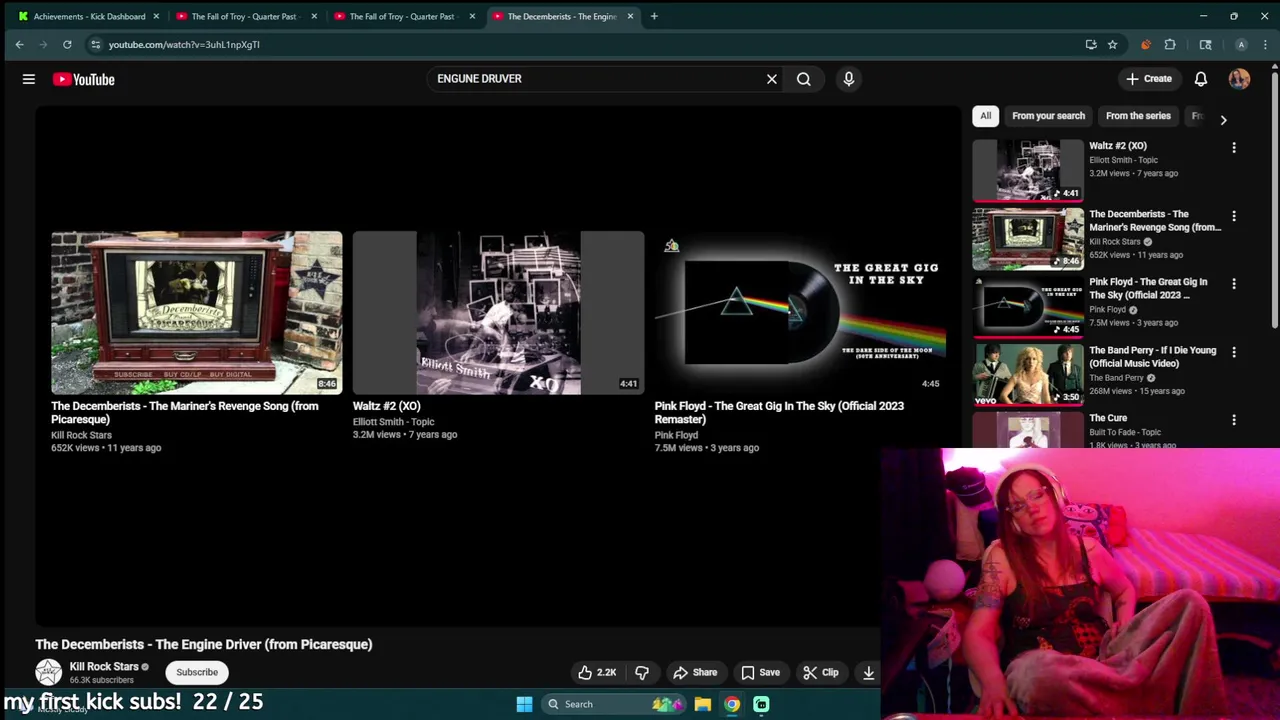Open Pink Floyd sidebar video title
This screenshot has height=720, width=1280.
tap(1148, 288)
